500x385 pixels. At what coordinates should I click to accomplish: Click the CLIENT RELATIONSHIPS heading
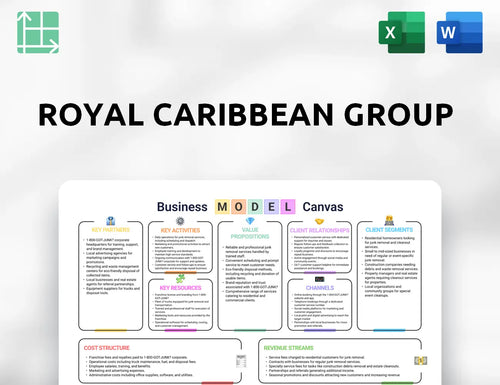coord(319,230)
